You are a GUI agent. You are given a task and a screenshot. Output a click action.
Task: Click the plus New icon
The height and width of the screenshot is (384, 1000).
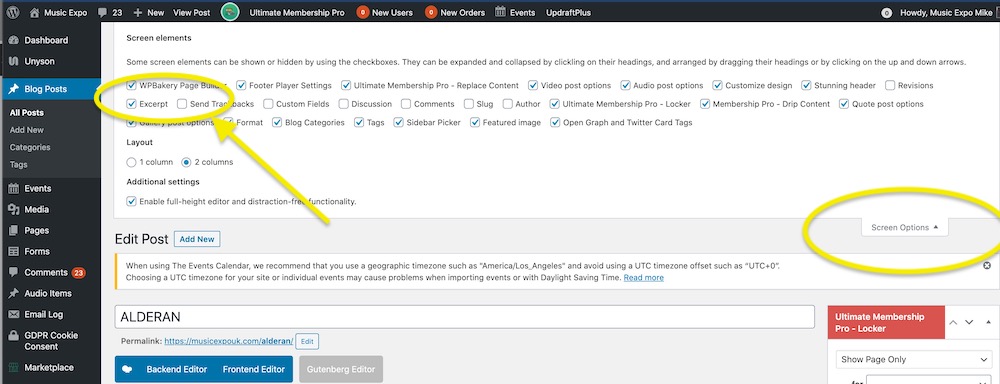click(x=138, y=12)
